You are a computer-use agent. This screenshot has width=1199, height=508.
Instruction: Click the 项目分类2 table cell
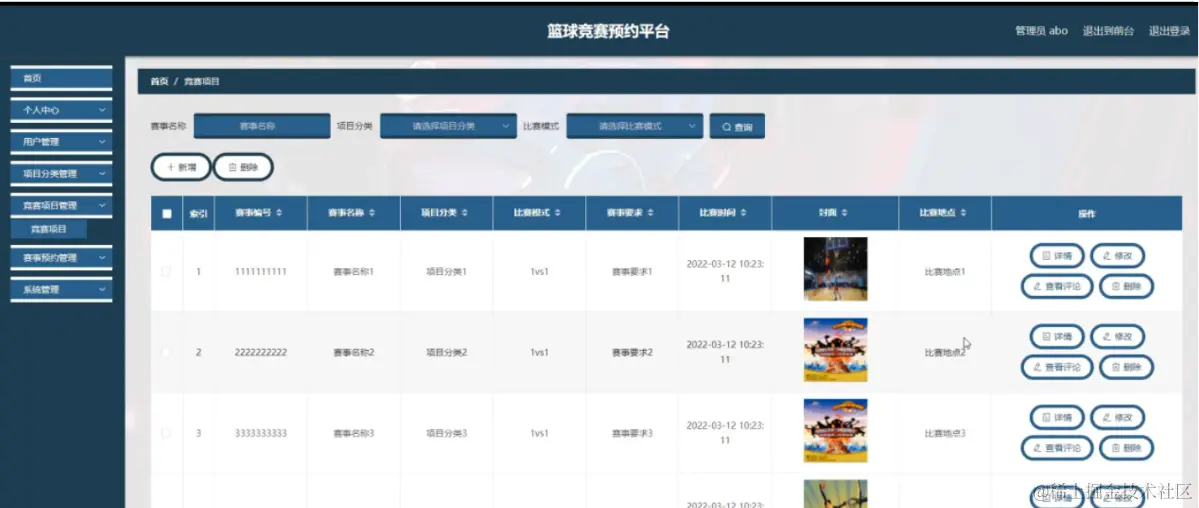click(447, 353)
